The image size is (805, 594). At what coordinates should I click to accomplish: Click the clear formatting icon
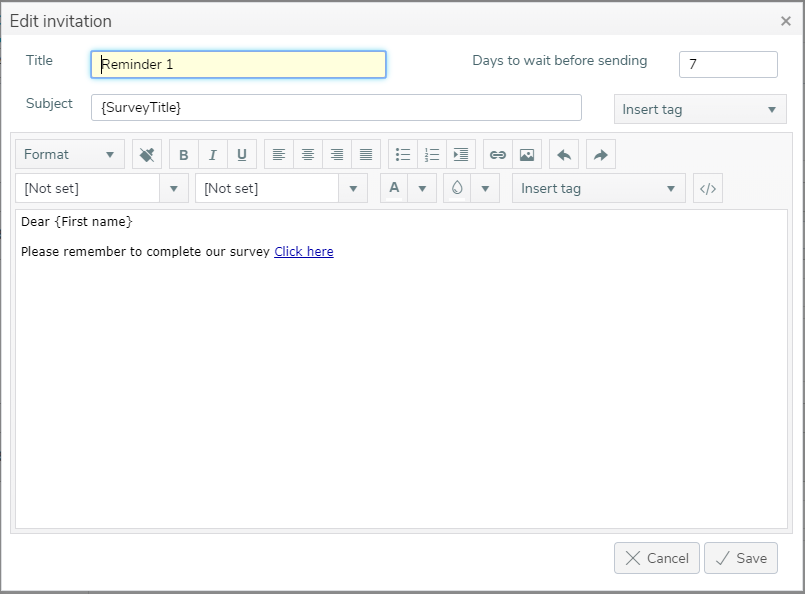pos(147,155)
